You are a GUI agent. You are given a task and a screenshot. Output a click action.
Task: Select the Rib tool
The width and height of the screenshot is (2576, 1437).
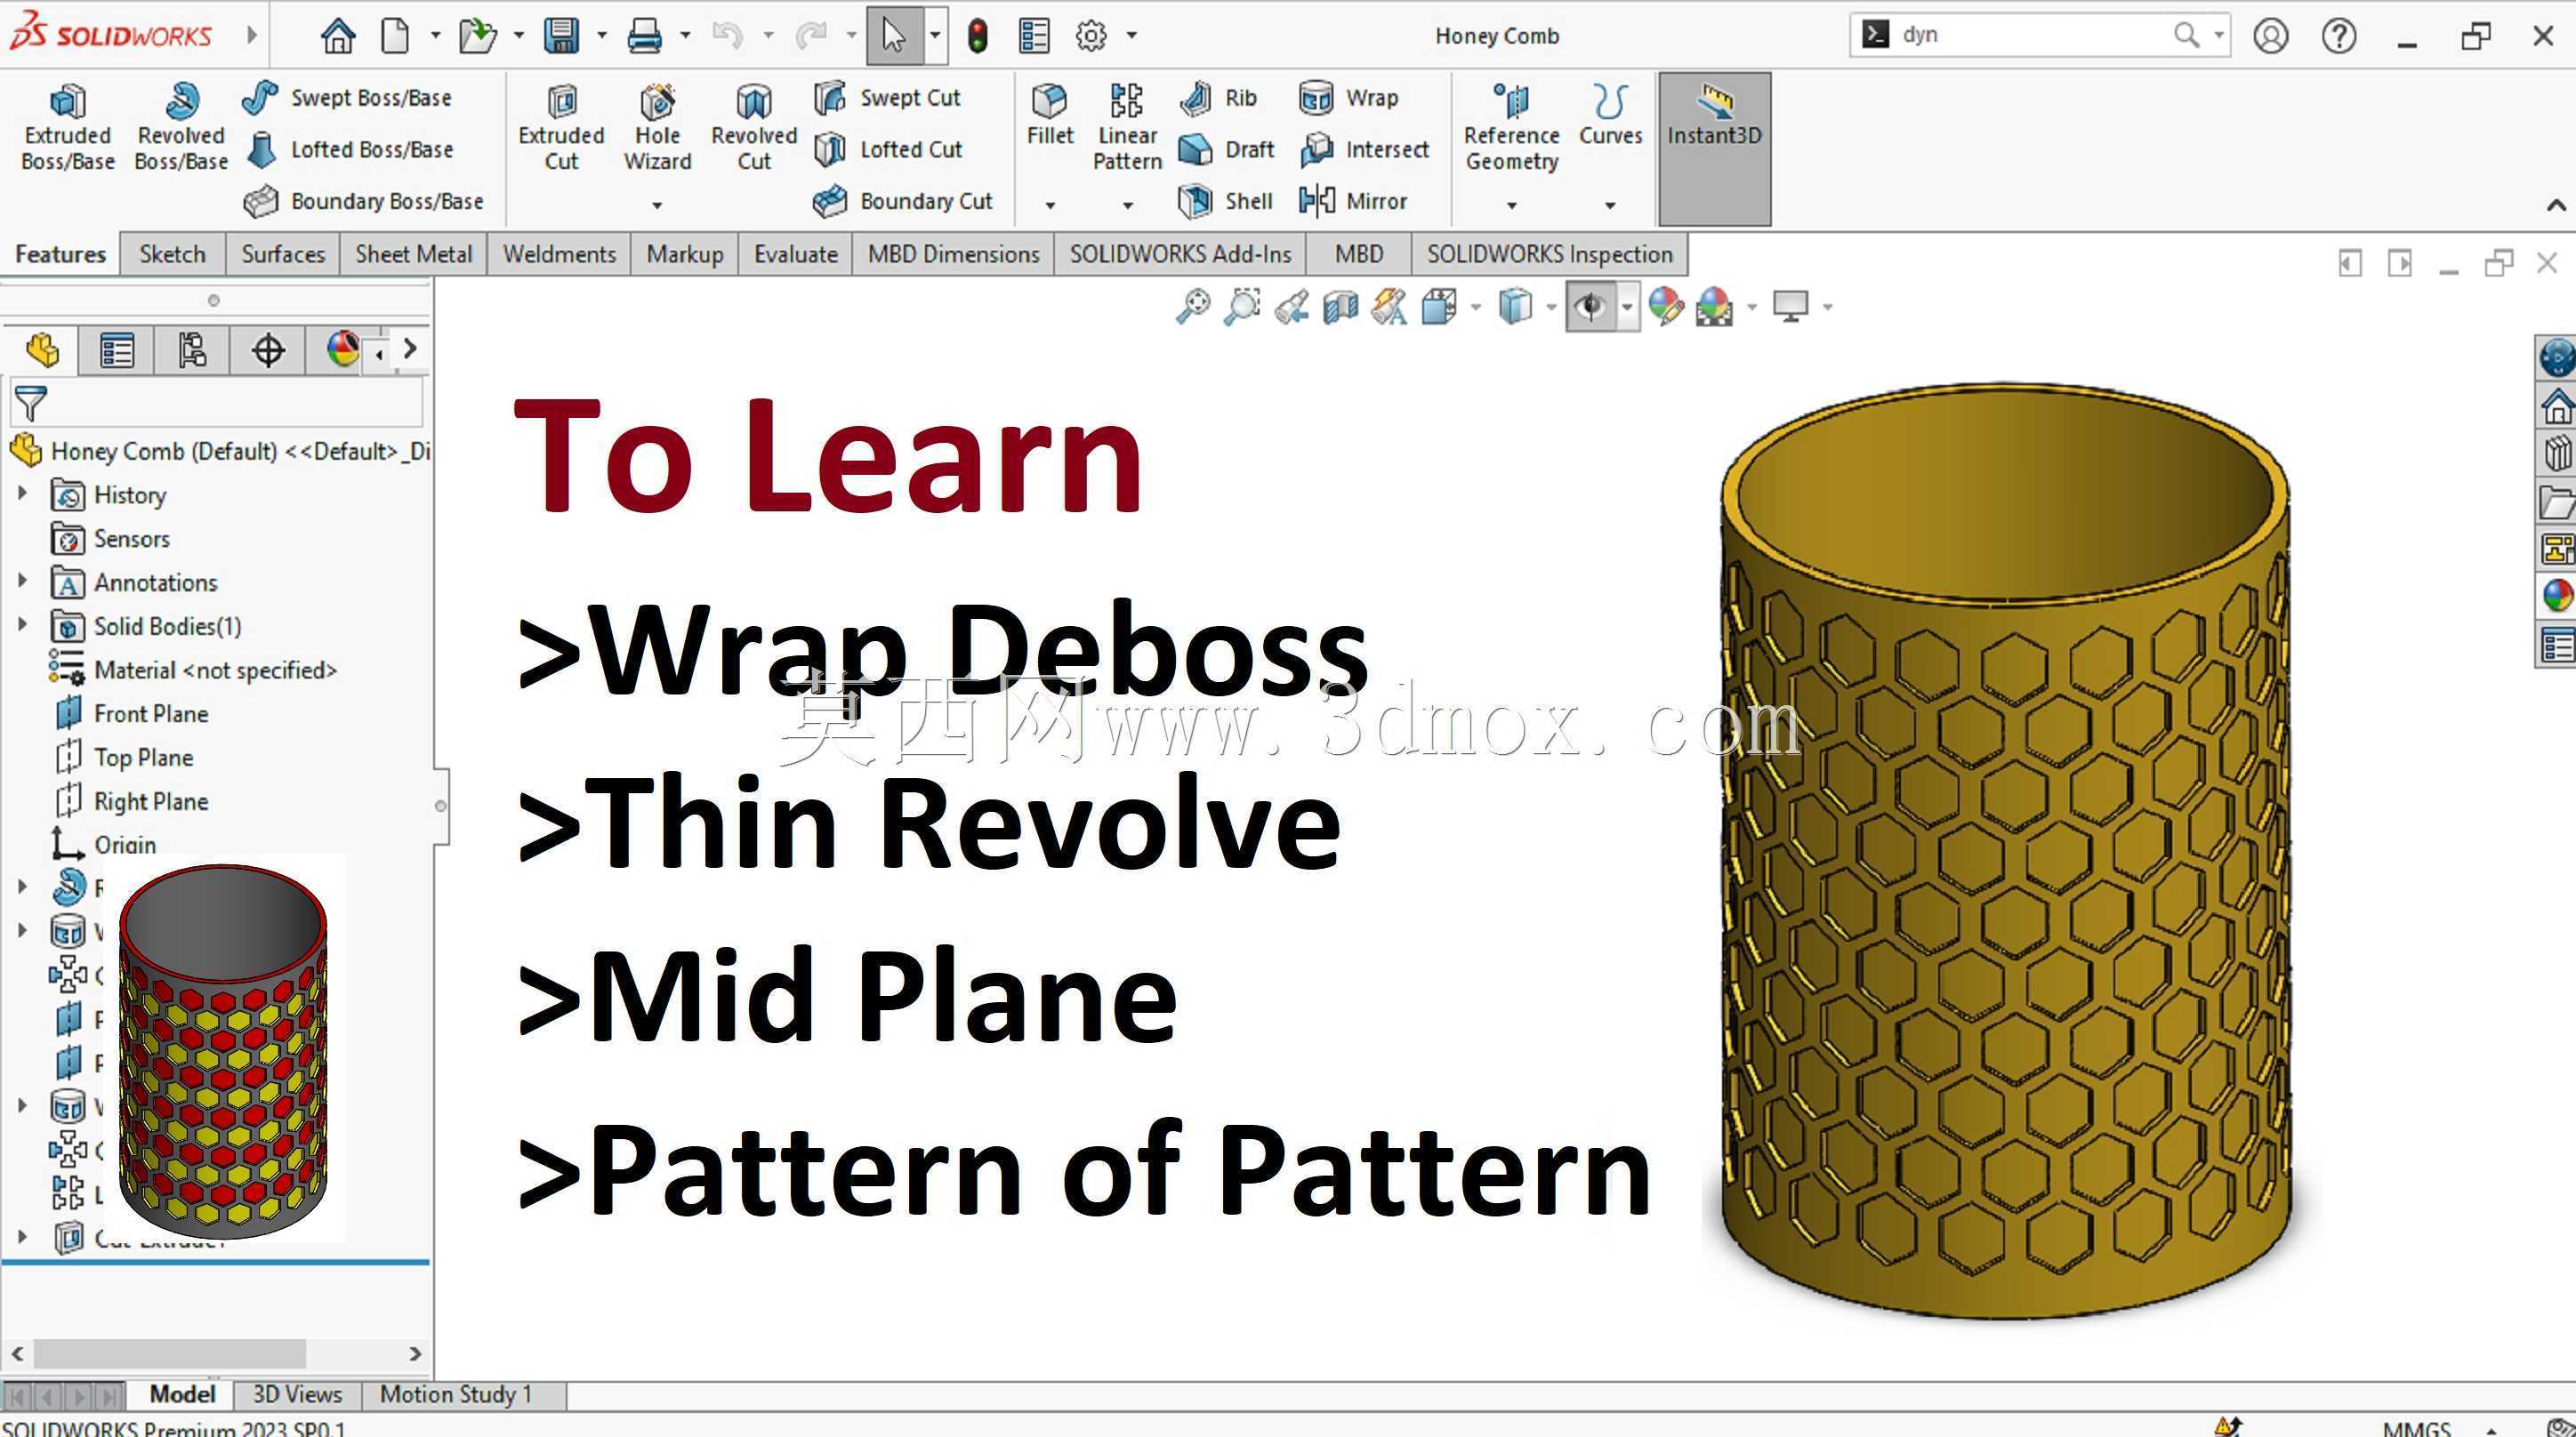point(1218,97)
